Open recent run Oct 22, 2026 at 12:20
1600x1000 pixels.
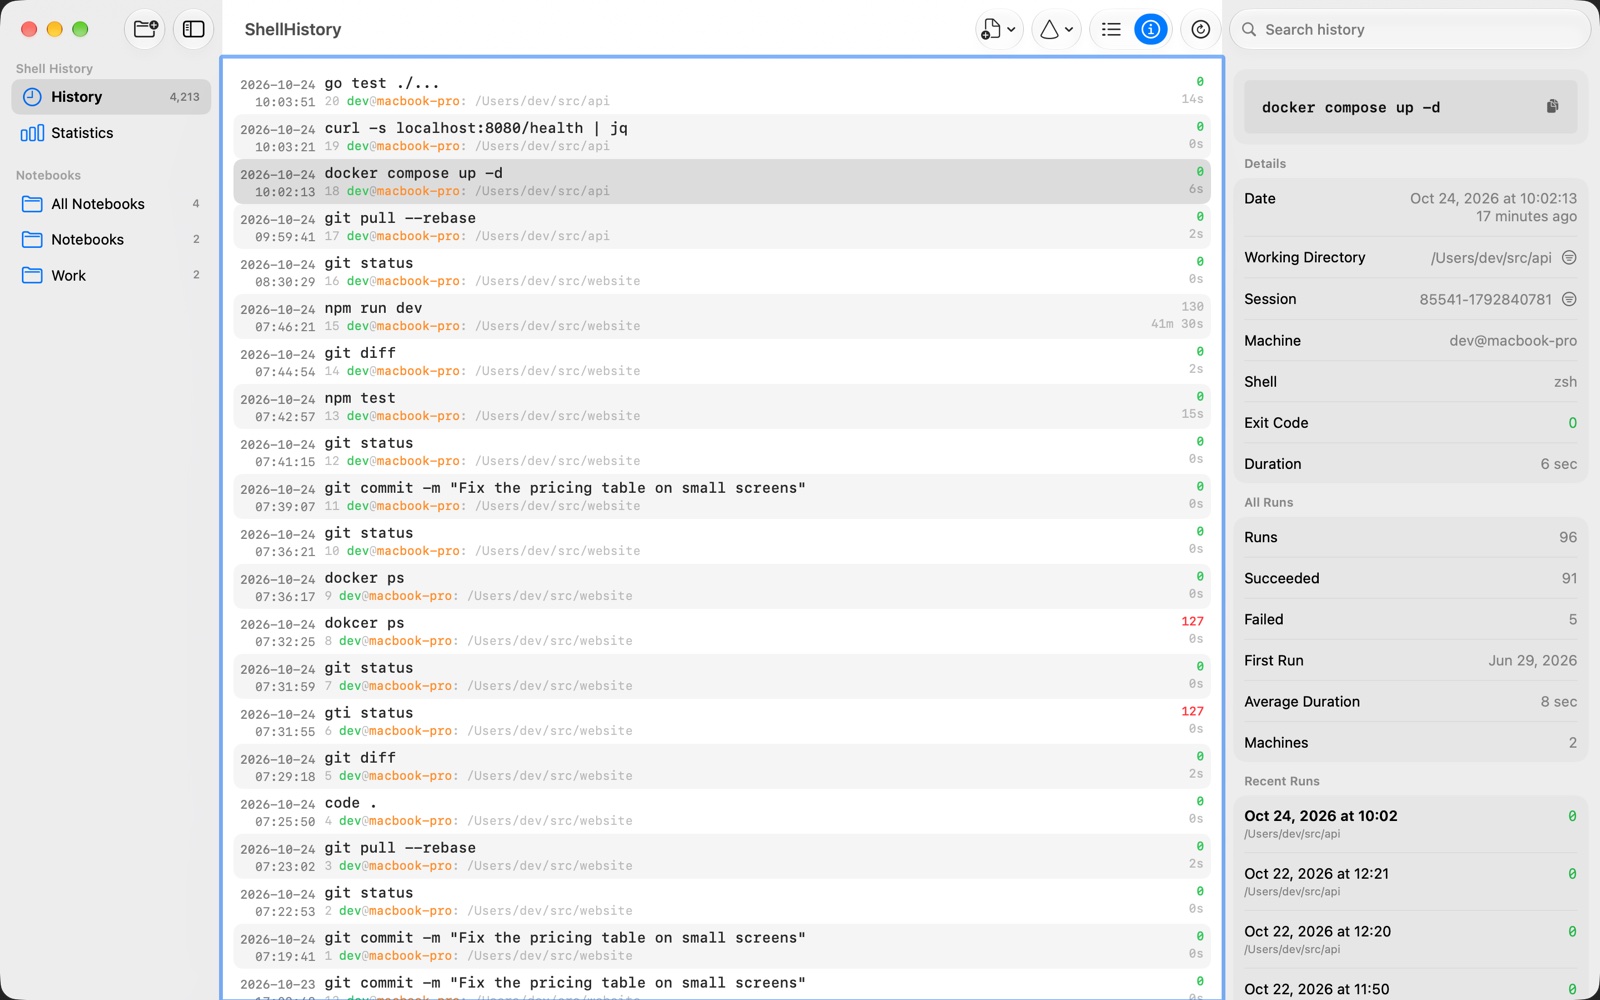point(1410,940)
